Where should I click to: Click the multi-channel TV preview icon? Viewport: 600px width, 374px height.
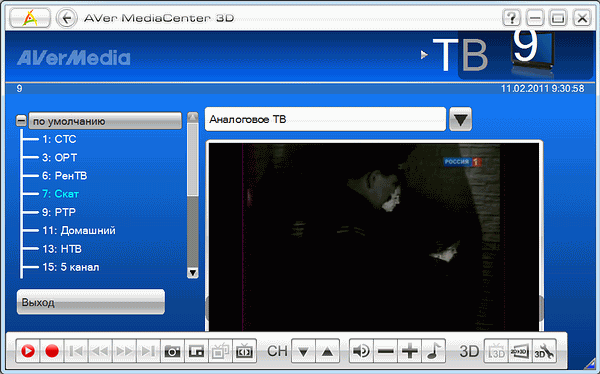(221, 351)
